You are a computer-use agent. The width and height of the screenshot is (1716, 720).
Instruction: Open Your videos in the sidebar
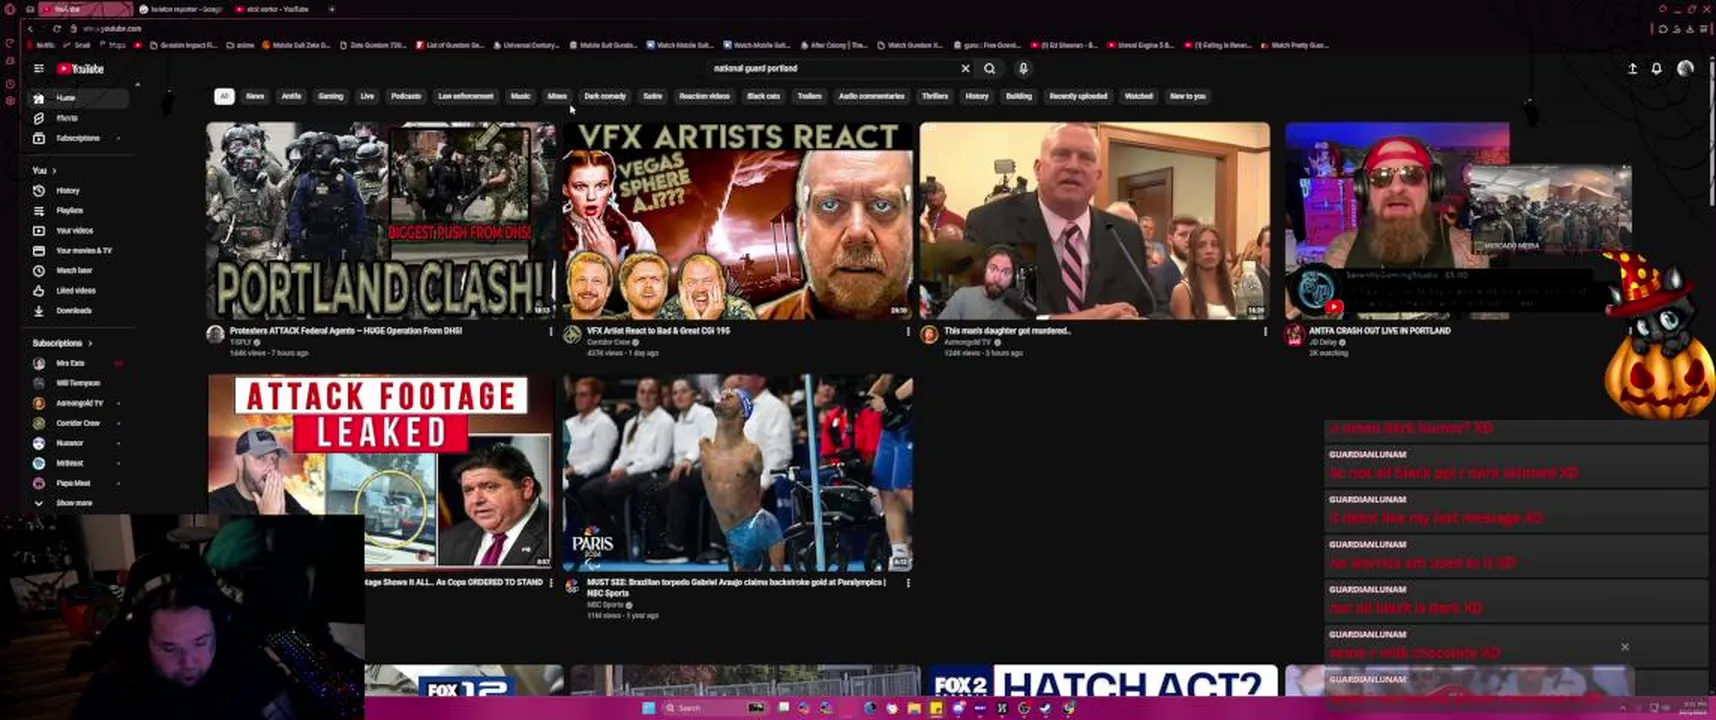tap(76, 230)
